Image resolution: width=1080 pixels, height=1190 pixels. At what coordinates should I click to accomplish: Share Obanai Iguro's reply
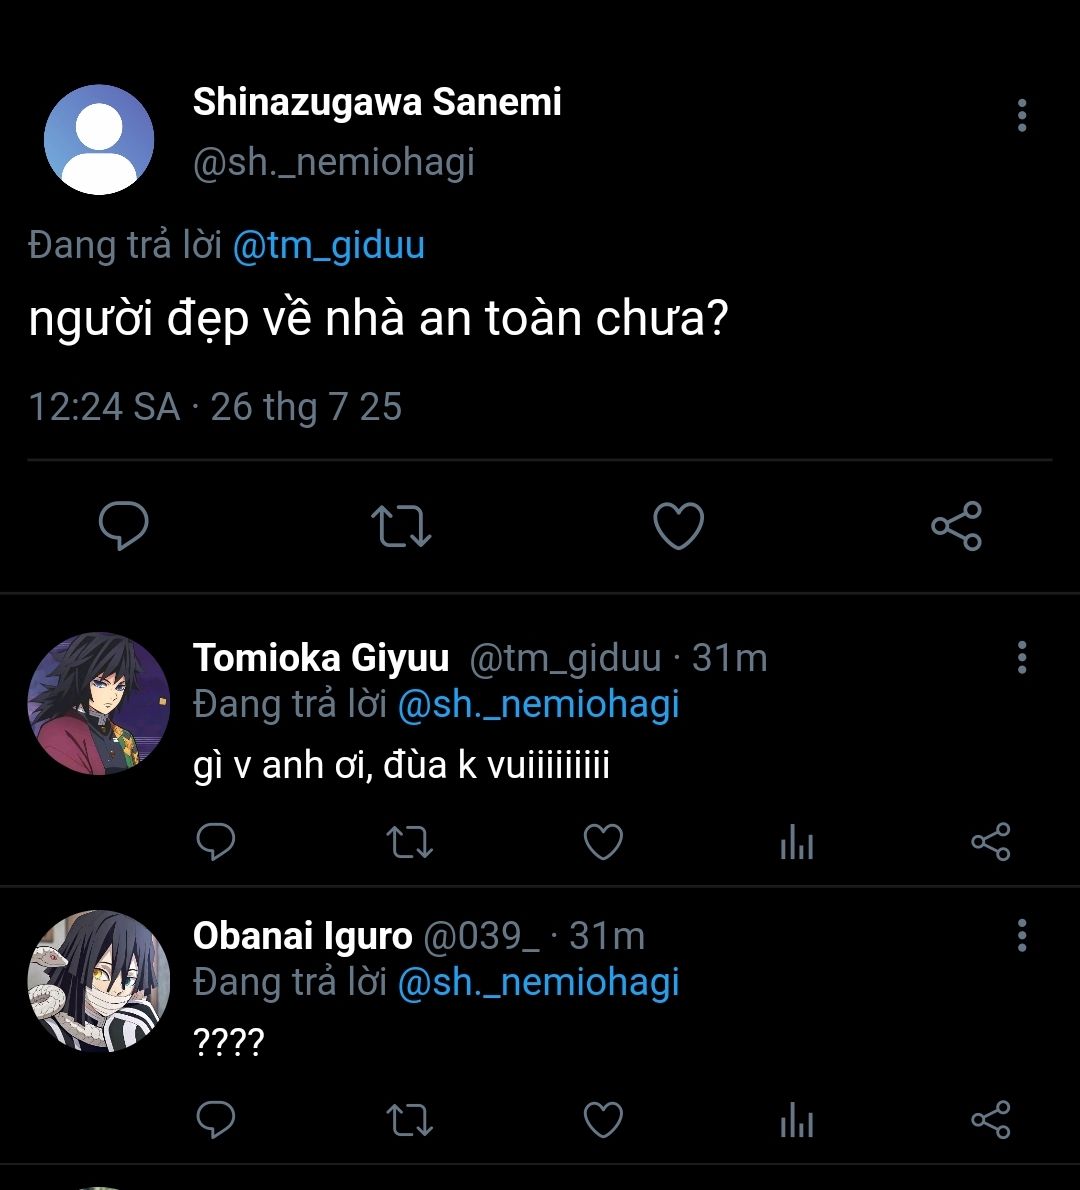(990, 1120)
